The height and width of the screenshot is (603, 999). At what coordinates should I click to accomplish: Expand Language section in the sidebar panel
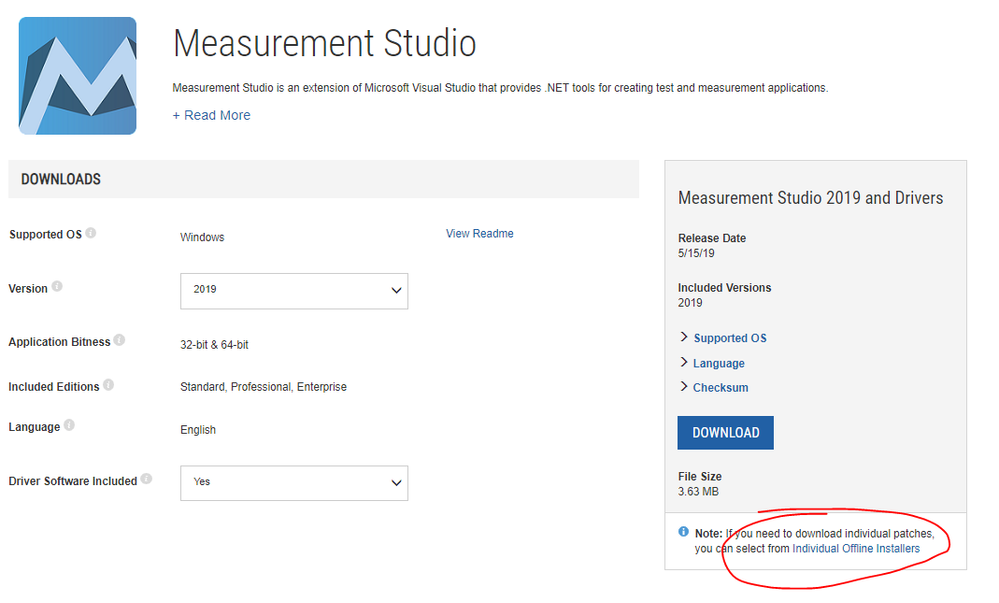[712, 363]
